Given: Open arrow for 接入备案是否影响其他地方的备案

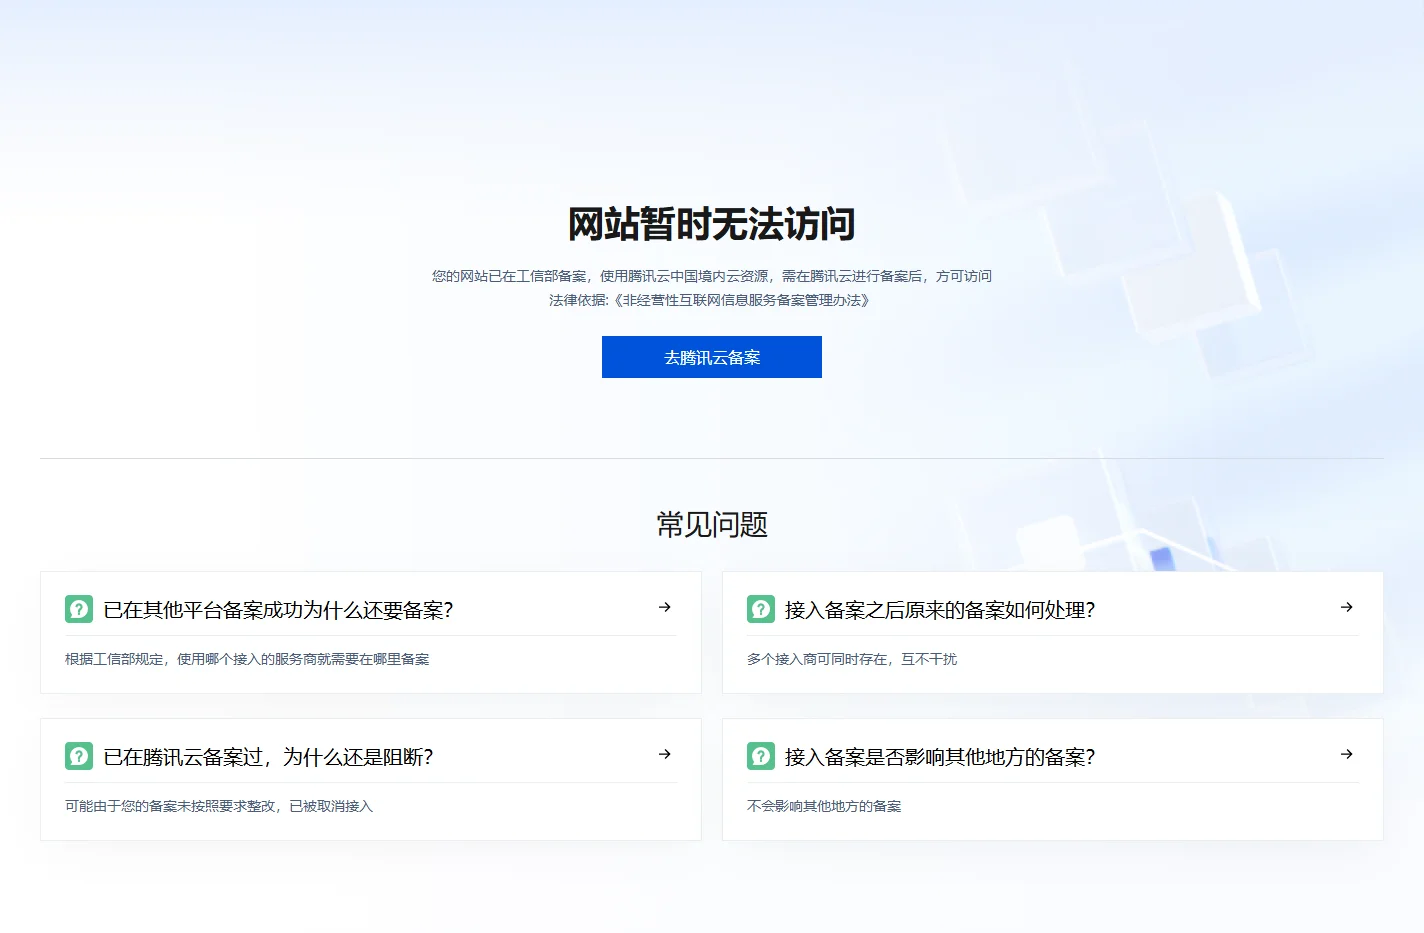Looking at the screenshot, I should (x=1346, y=754).
